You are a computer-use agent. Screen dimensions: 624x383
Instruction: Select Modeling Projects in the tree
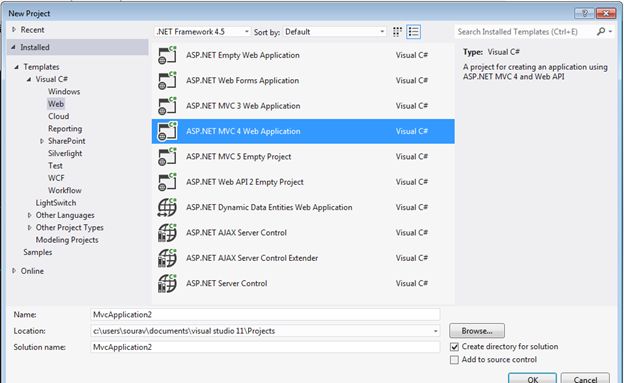[x=67, y=240]
